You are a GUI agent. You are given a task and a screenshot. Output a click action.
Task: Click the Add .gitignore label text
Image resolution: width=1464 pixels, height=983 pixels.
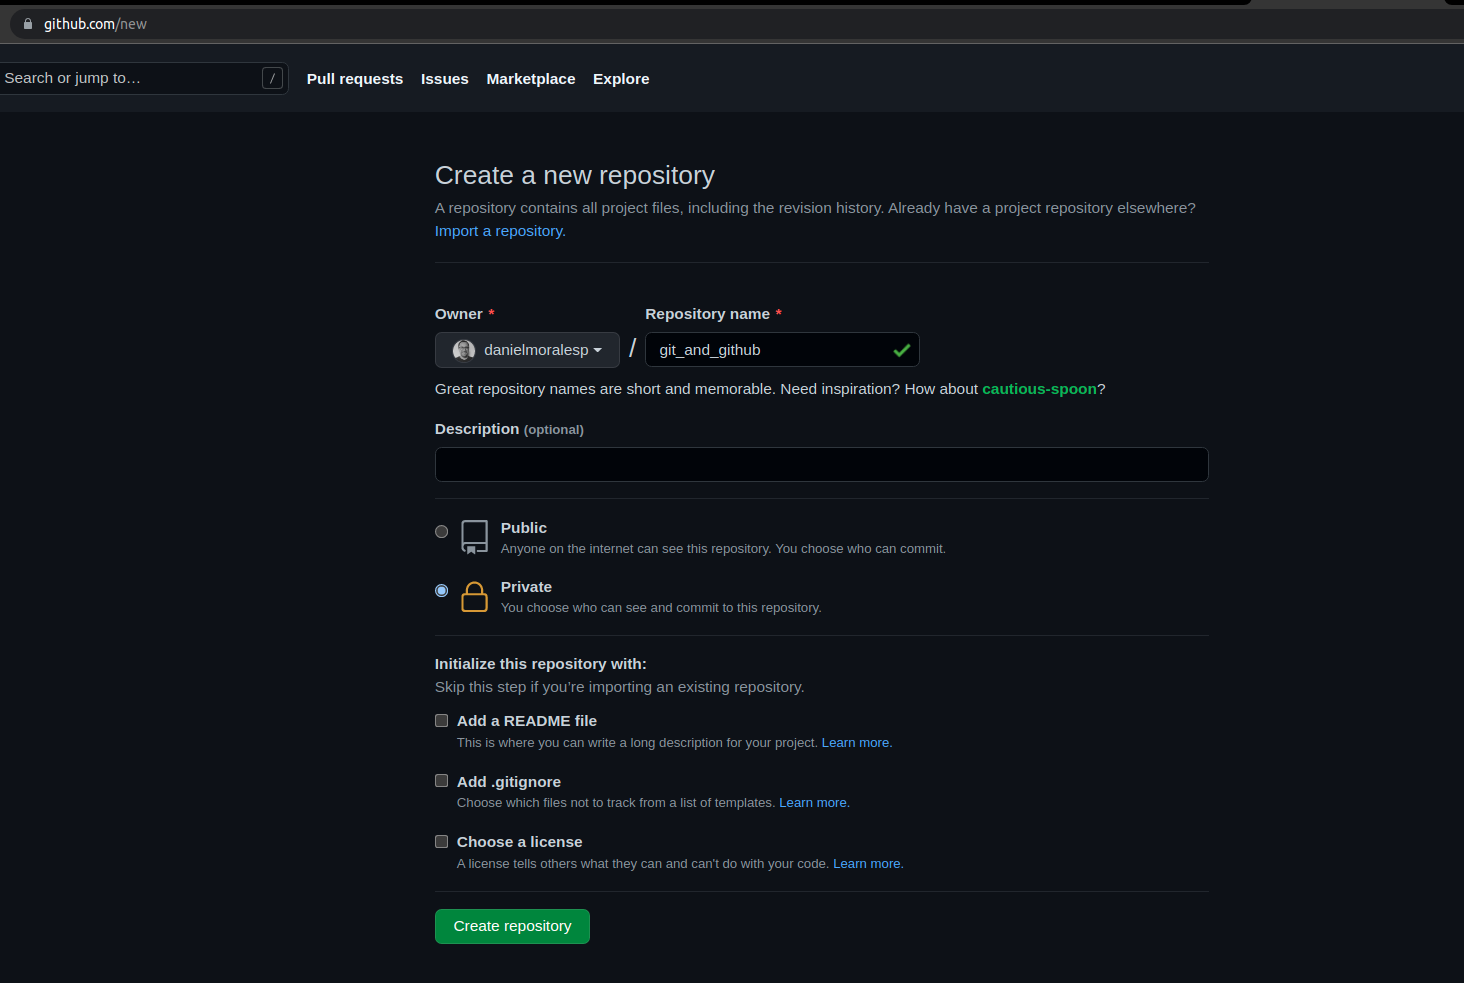coord(509,782)
